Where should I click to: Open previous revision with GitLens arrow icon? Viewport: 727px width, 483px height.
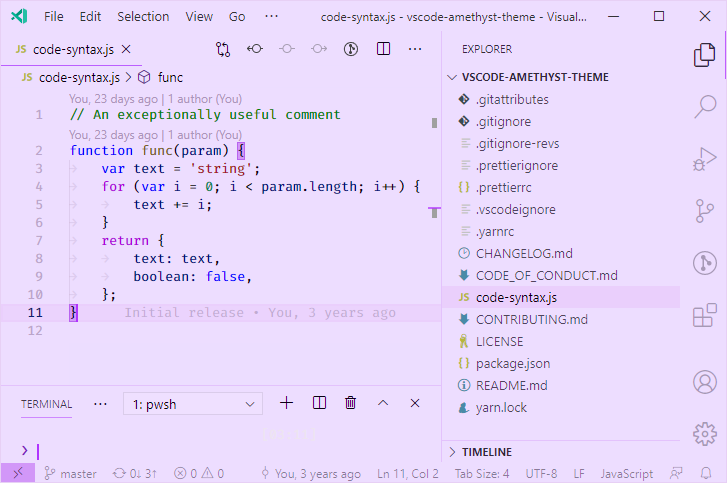point(255,49)
